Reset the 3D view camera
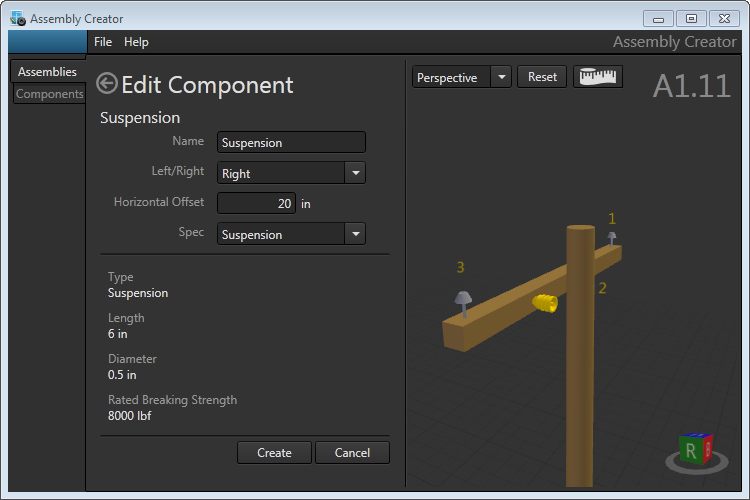Image resolution: width=750 pixels, height=500 pixels. tap(542, 77)
